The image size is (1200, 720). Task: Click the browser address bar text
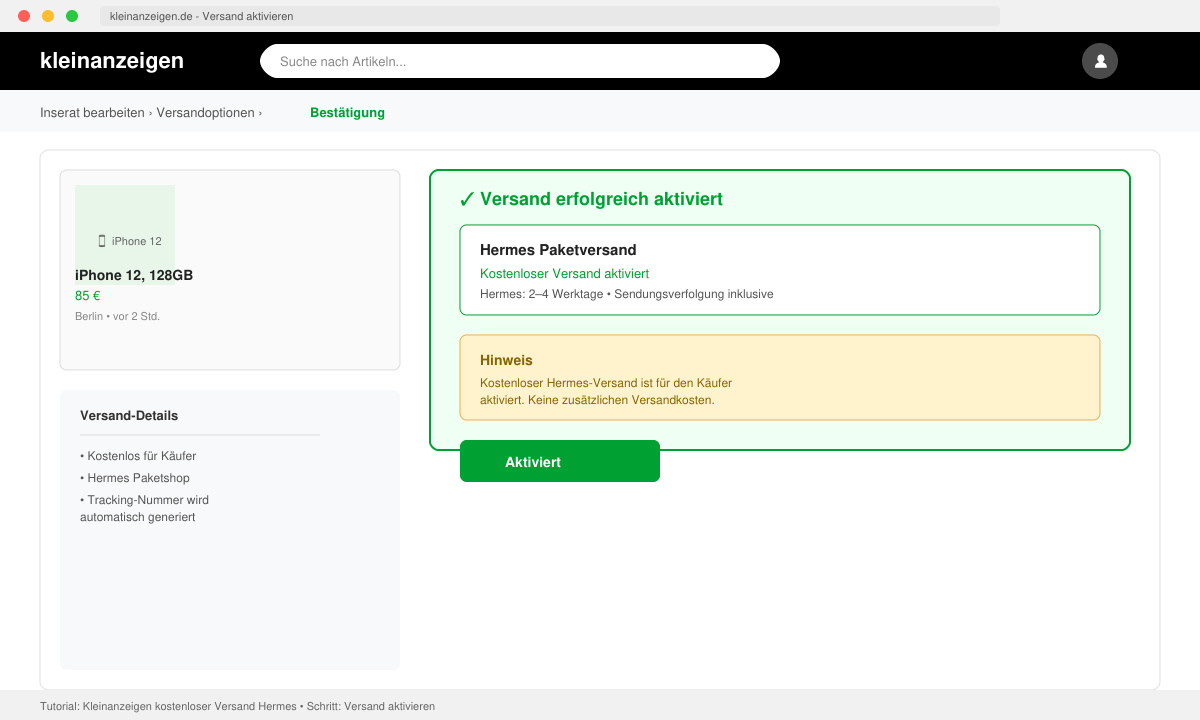pyautogui.click(x=201, y=16)
